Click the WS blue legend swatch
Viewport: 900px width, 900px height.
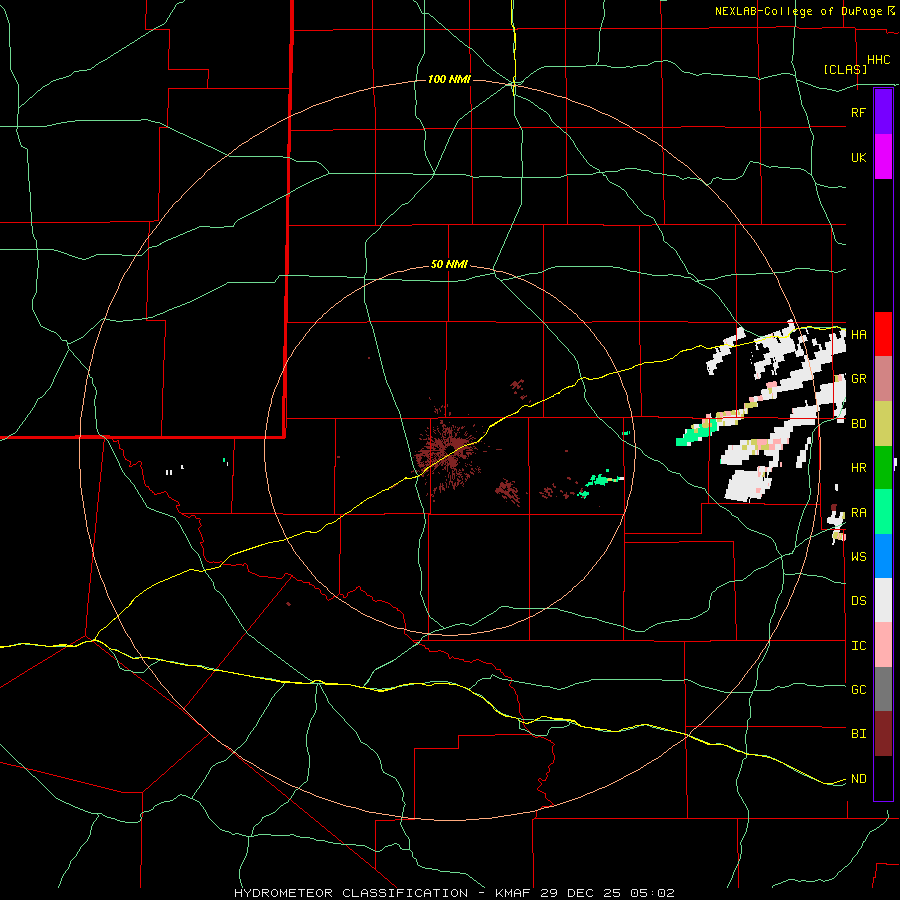point(883,556)
